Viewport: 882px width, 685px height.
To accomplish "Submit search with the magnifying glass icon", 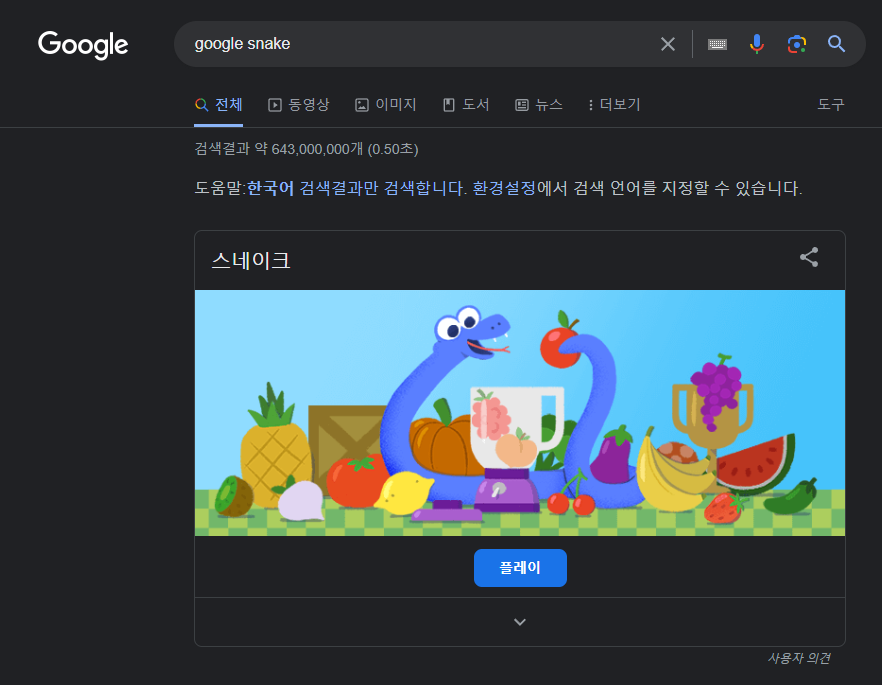I will pyautogui.click(x=836, y=44).
